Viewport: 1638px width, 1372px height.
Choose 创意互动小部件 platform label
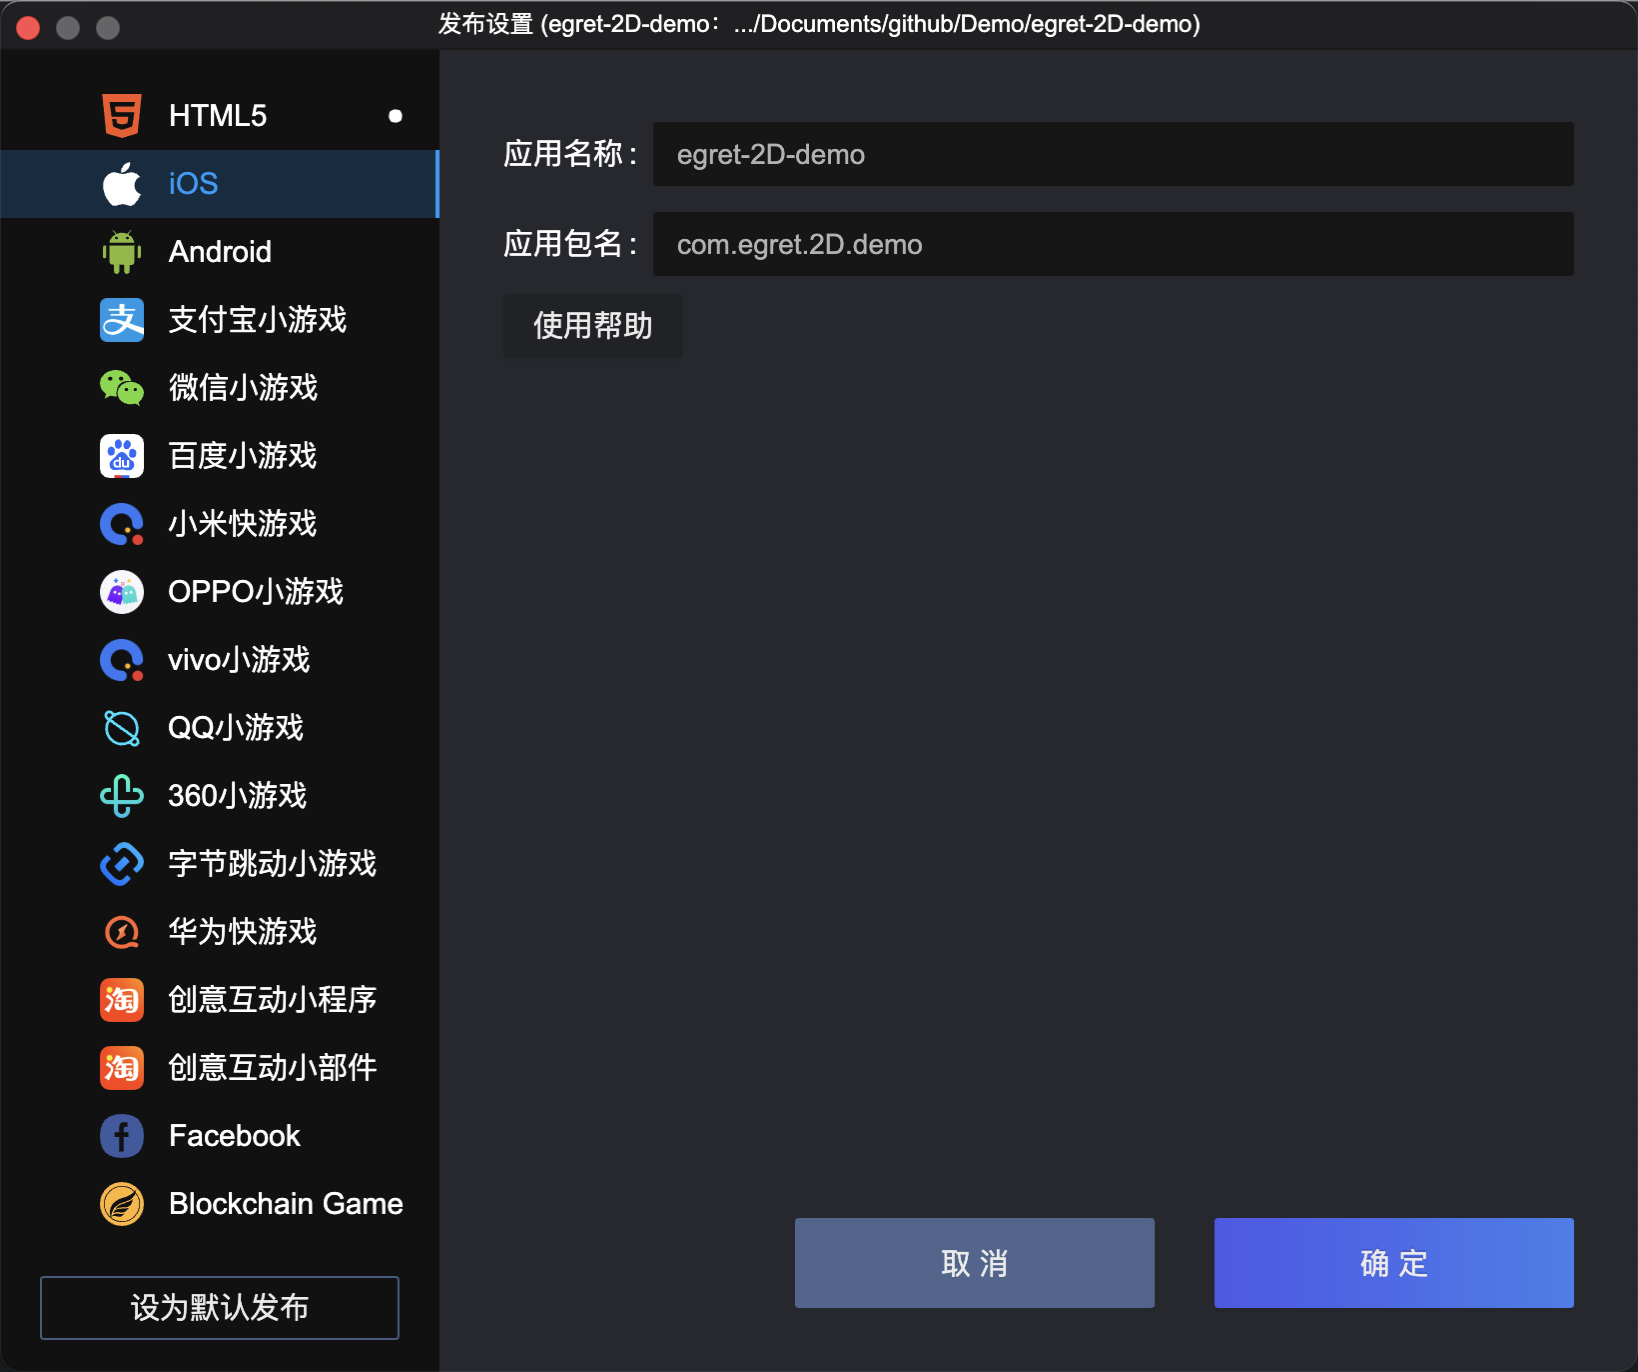[x=272, y=1068]
